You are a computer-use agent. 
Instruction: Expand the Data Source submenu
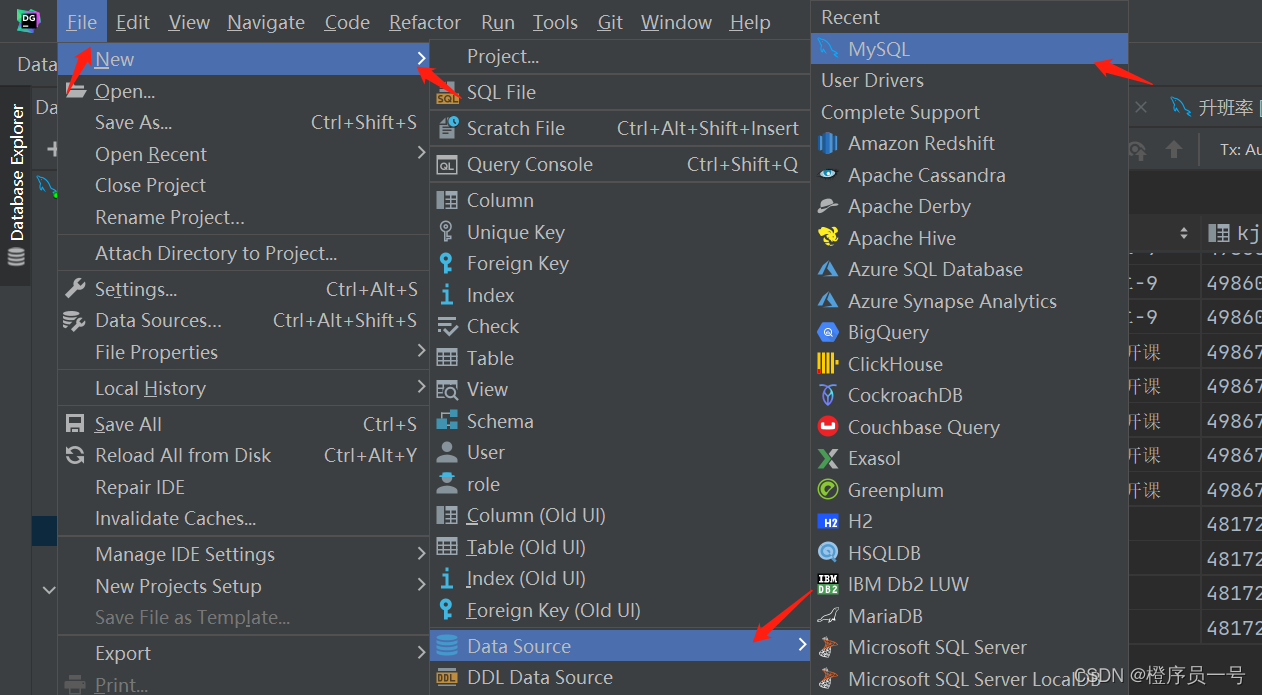point(620,646)
